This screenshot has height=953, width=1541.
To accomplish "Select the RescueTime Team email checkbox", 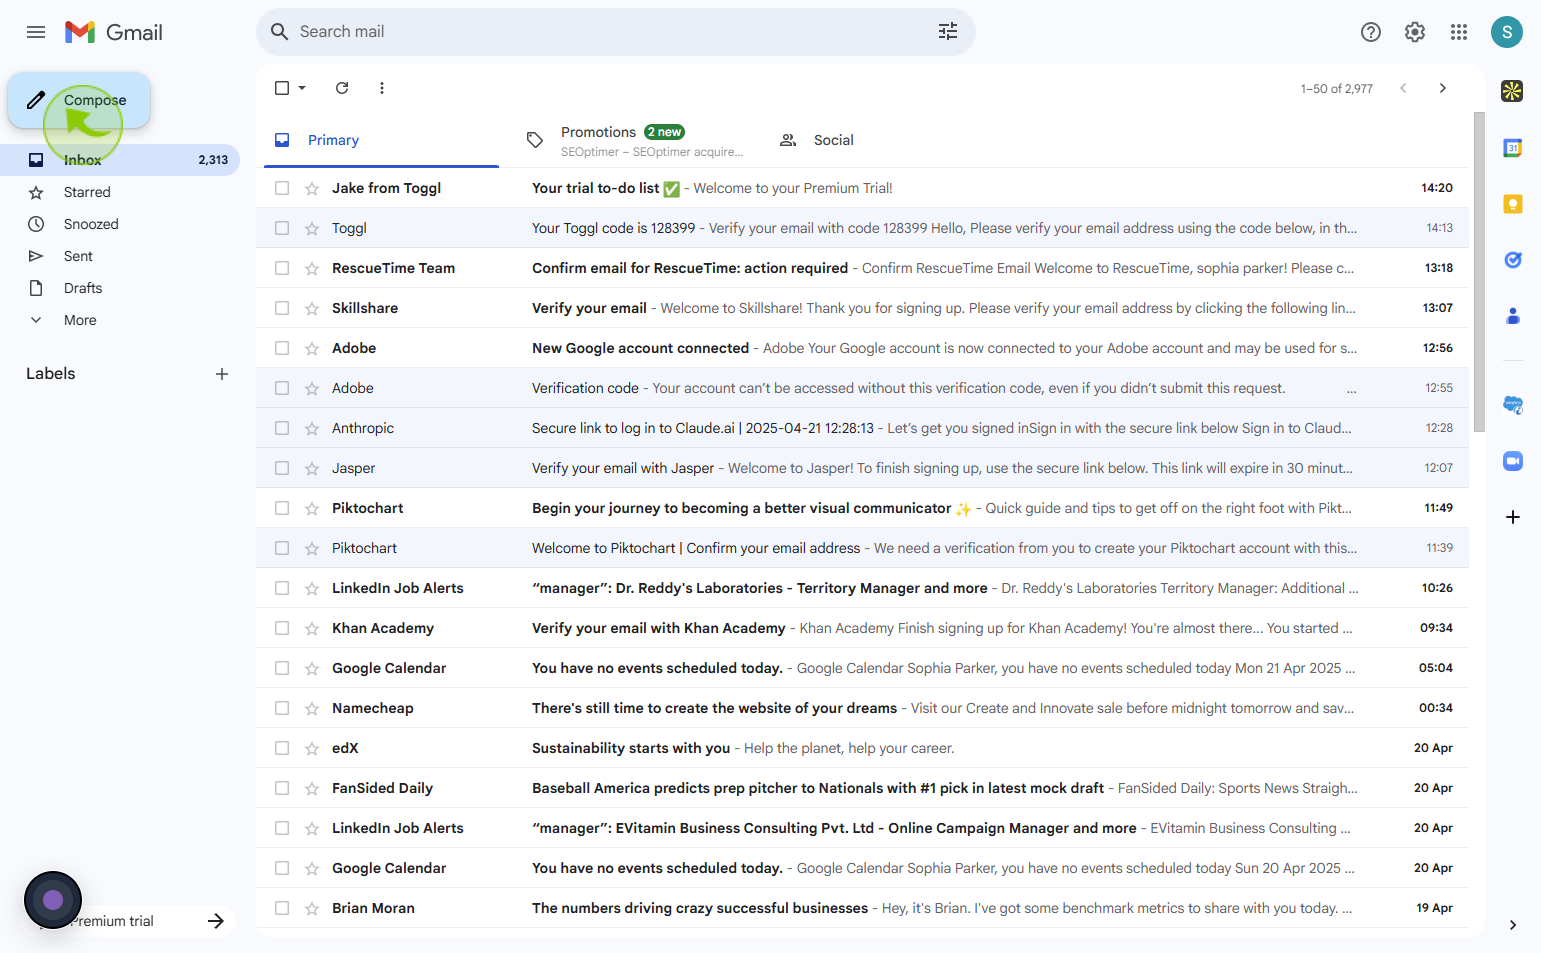I will pos(282,268).
